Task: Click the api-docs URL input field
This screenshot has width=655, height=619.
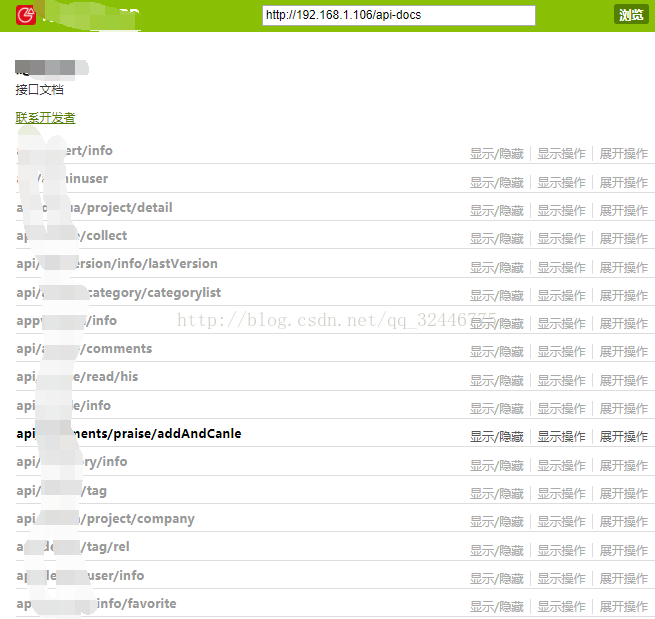Action: click(x=399, y=15)
